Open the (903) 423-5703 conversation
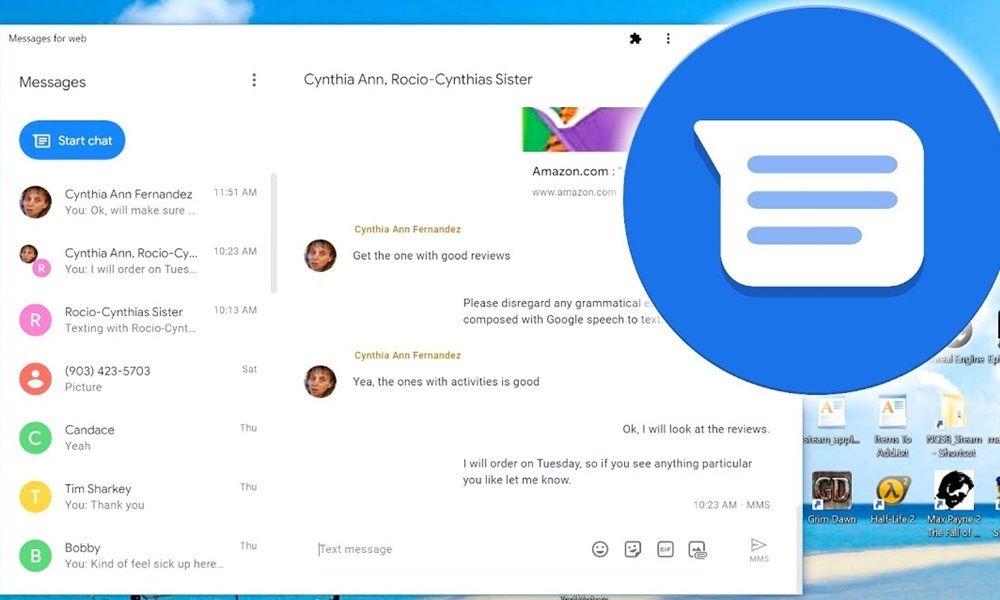 tap(138, 378)
